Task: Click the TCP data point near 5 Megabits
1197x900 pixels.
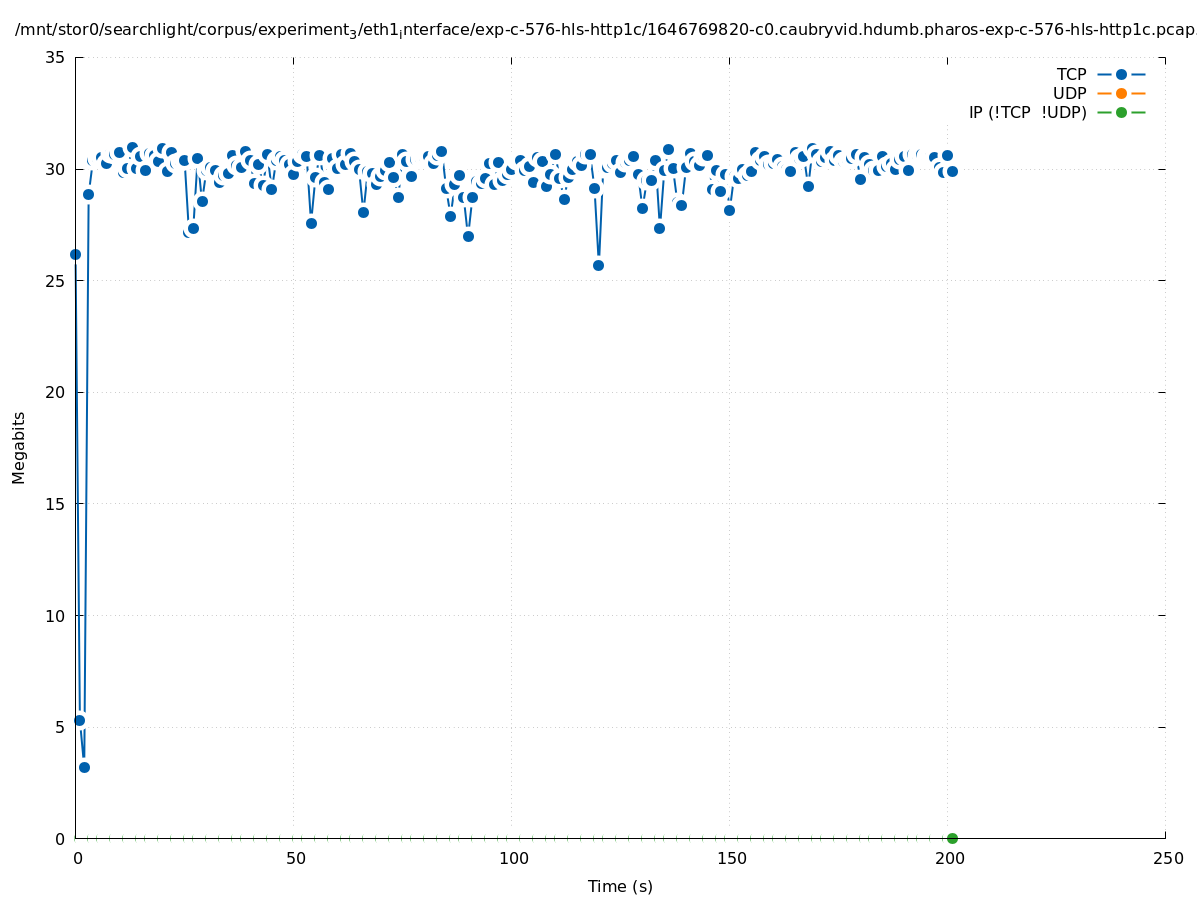Action: pyautogui.click(x=79, y=720)
